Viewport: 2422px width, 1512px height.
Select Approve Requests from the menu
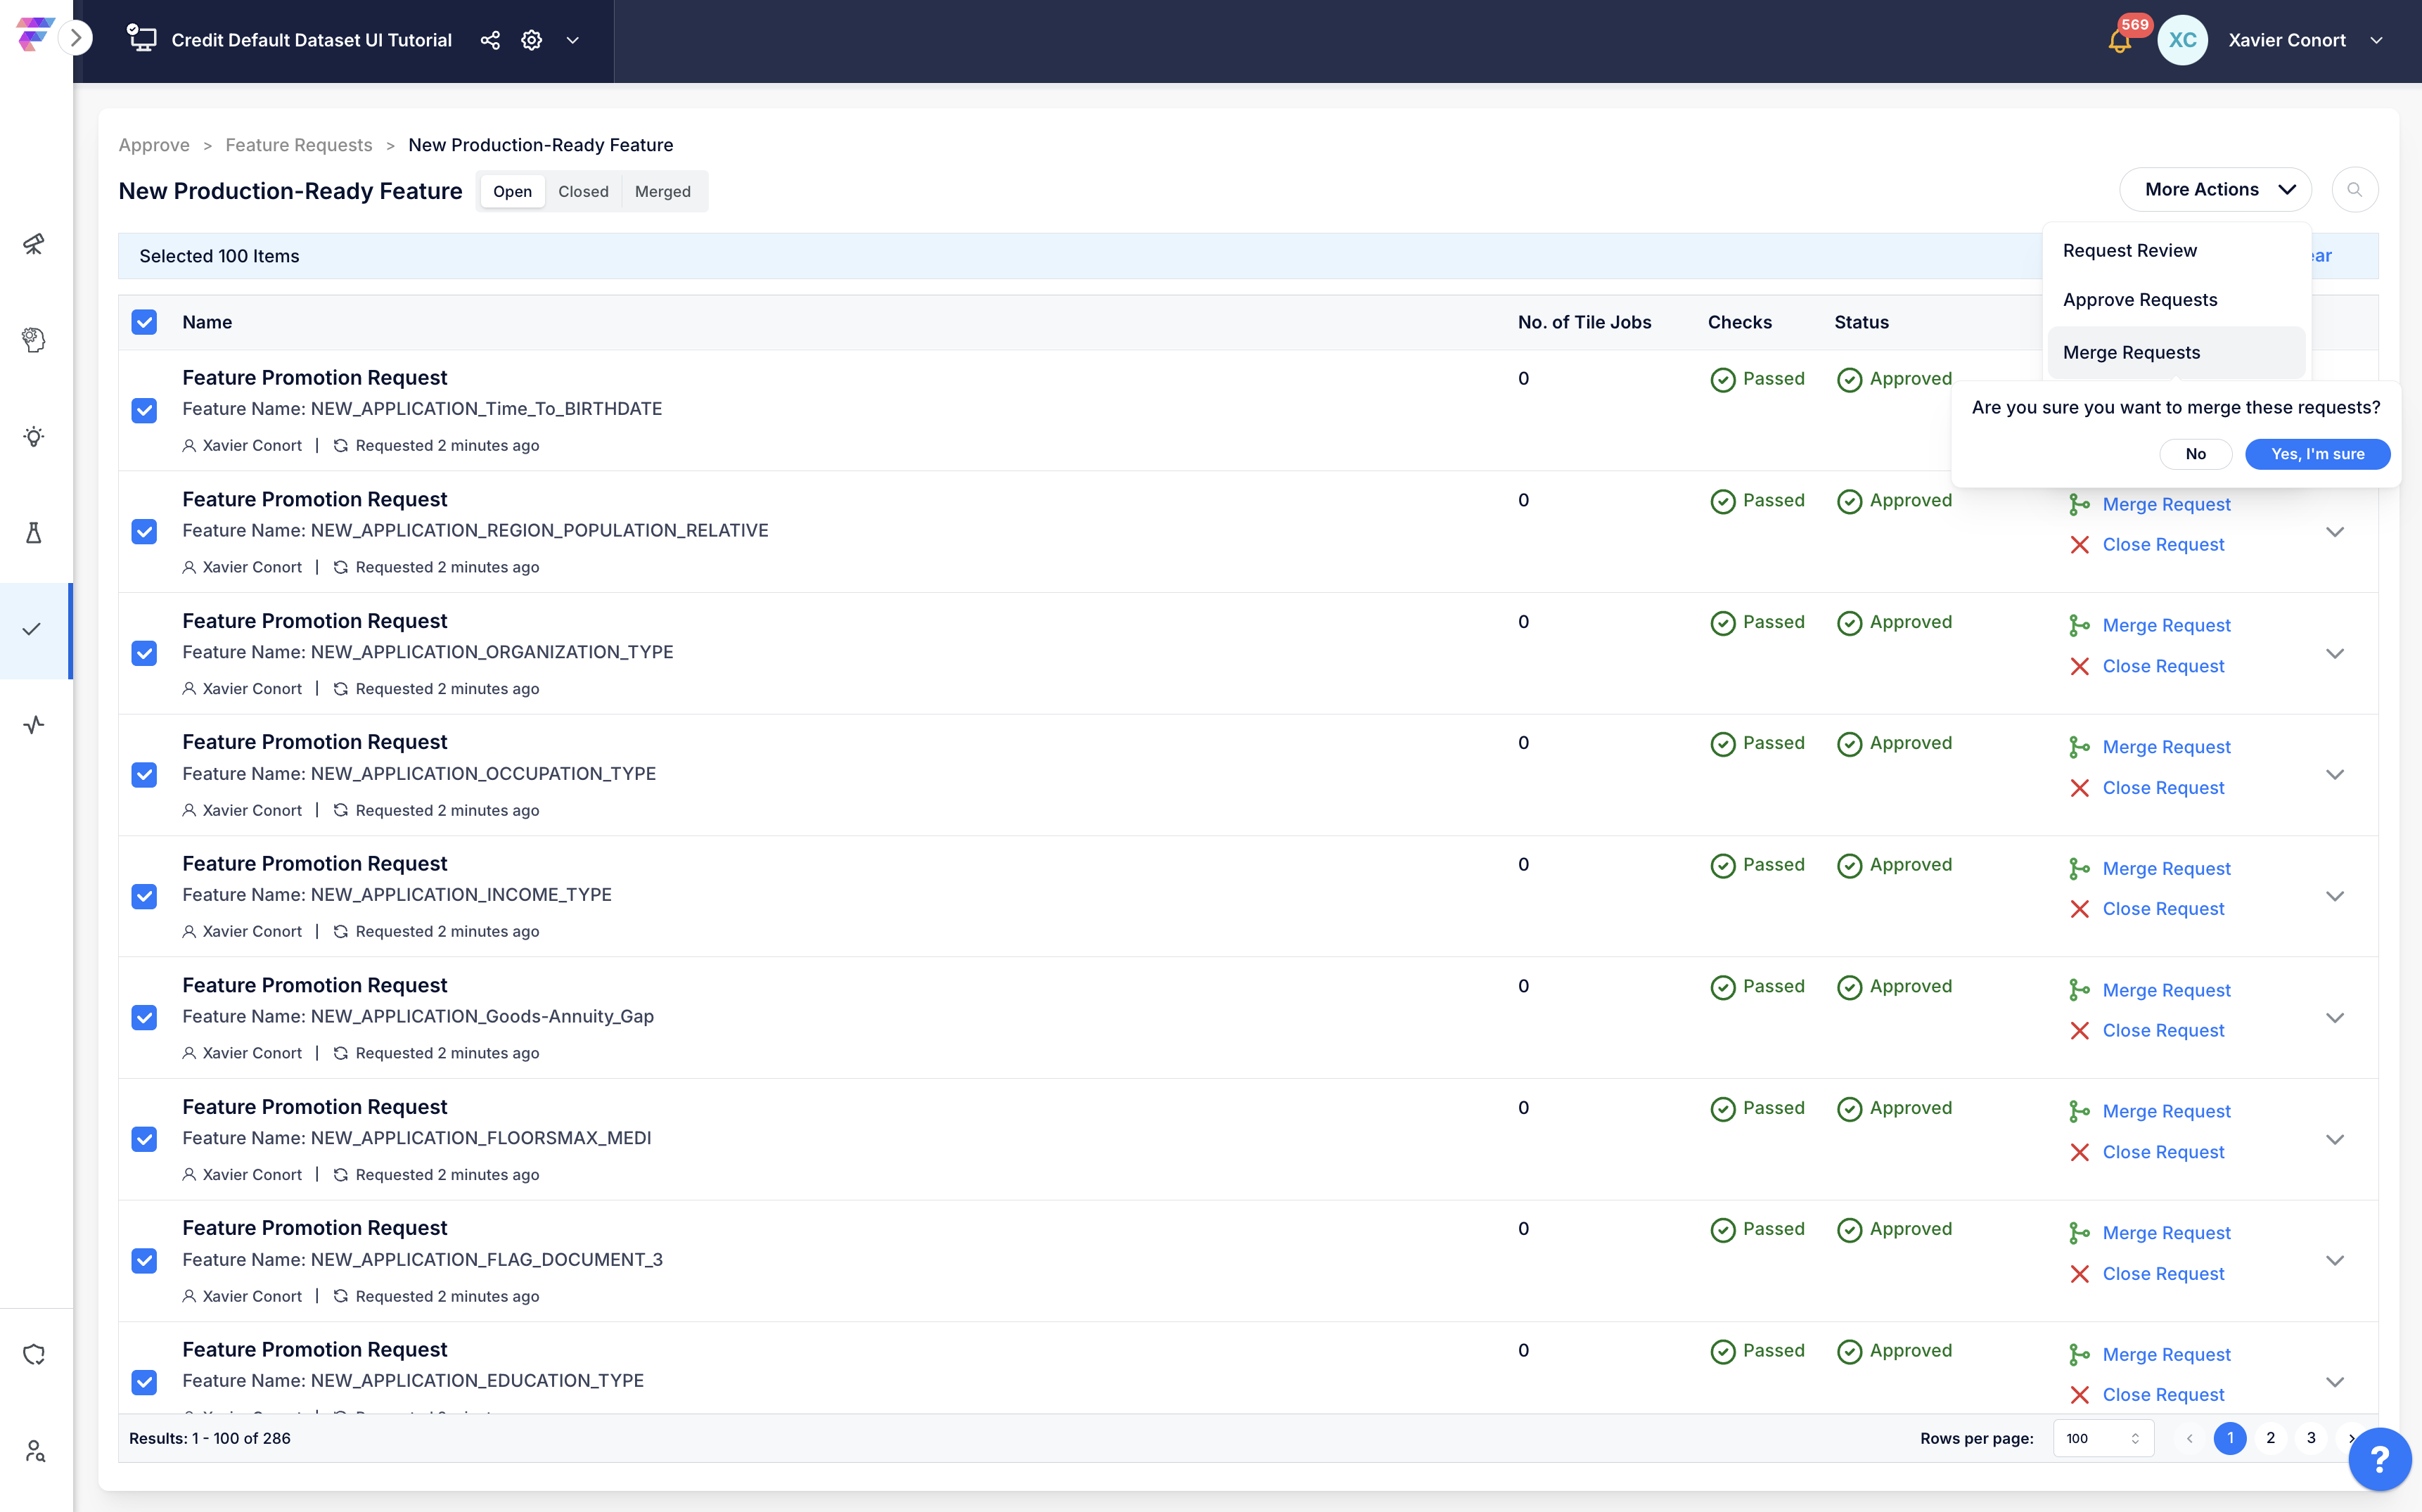tap(2140, 300)
